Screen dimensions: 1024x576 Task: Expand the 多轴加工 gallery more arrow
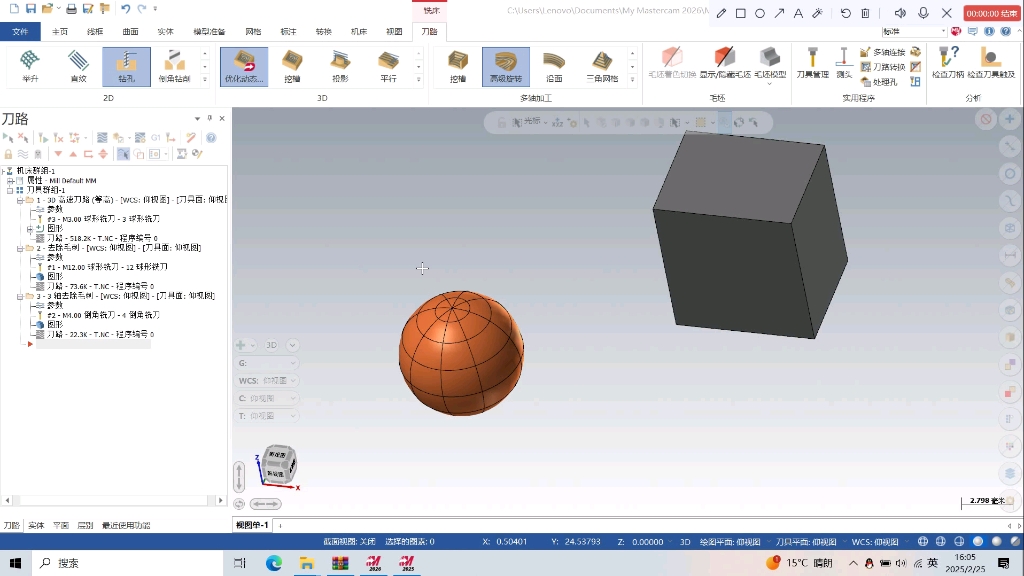coord(632,80)
